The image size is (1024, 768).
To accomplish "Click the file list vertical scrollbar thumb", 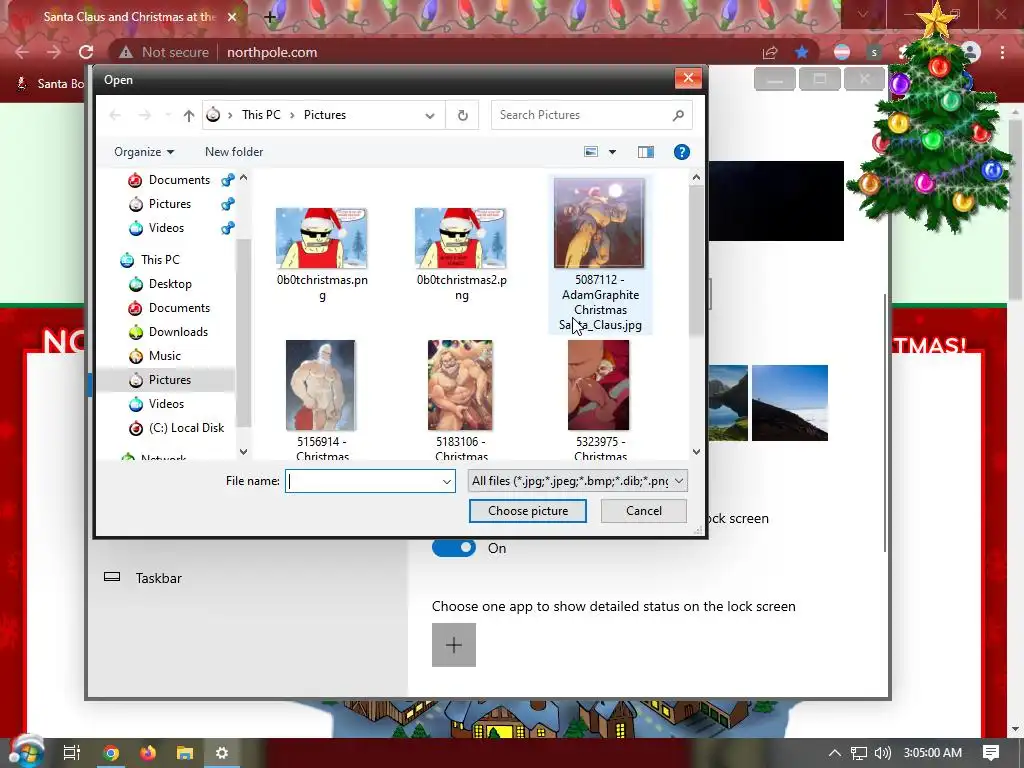I will [696, 261].
